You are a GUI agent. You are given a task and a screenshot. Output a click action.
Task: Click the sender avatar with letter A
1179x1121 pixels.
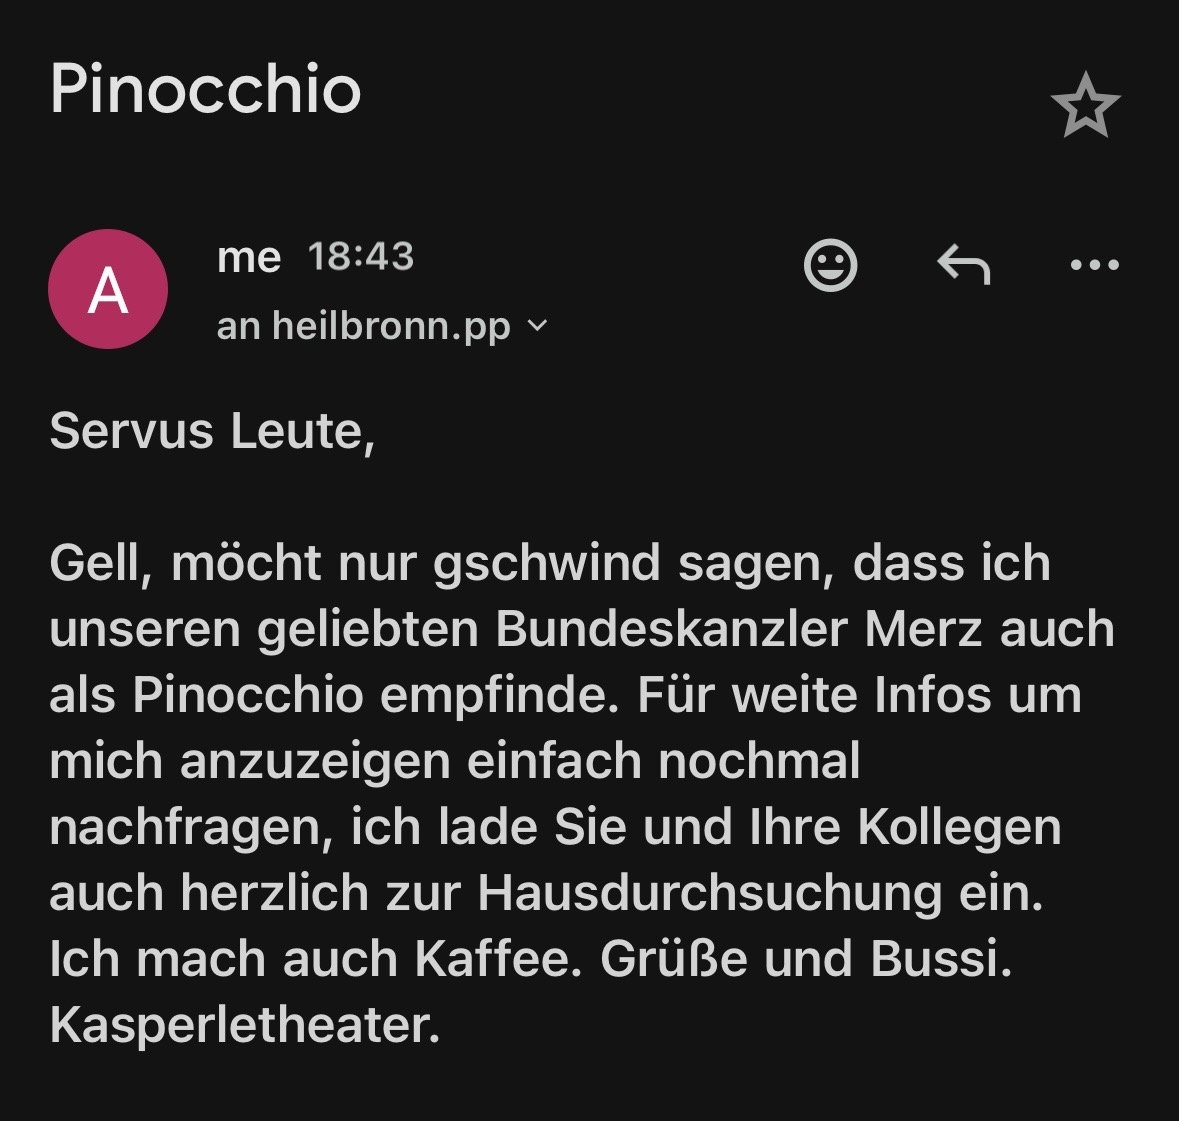pyautogui.click(x=108, y=289)
